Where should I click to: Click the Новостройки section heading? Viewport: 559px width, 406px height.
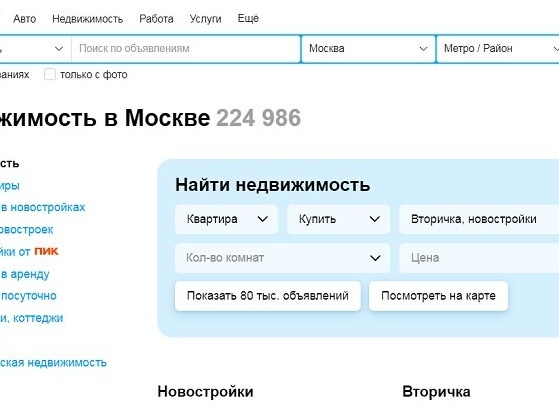click(205, 391)
